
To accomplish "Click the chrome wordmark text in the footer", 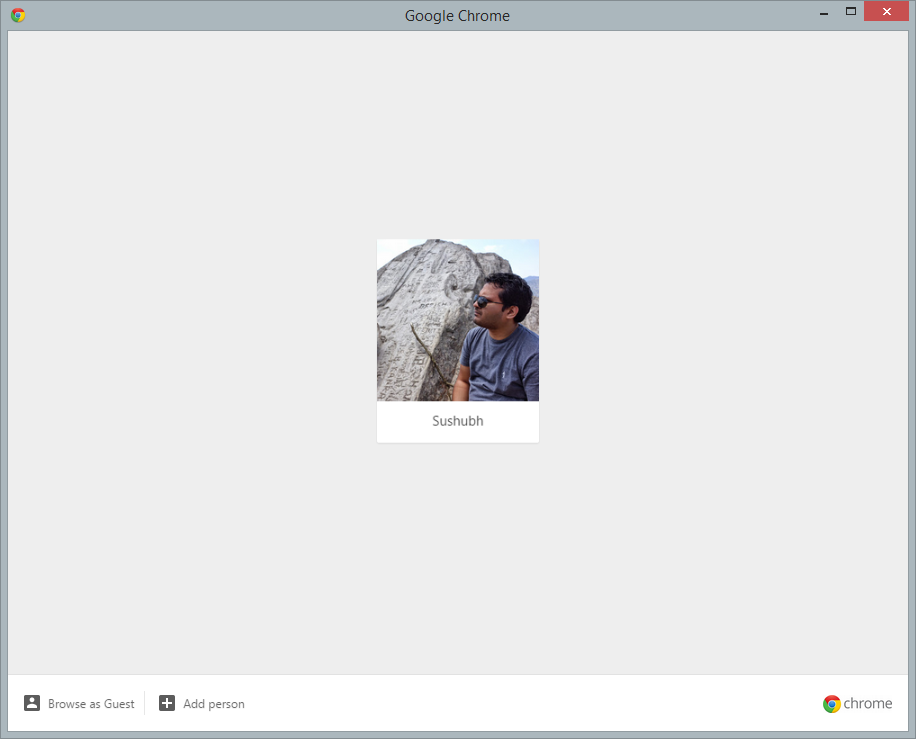I will [867, 703].
